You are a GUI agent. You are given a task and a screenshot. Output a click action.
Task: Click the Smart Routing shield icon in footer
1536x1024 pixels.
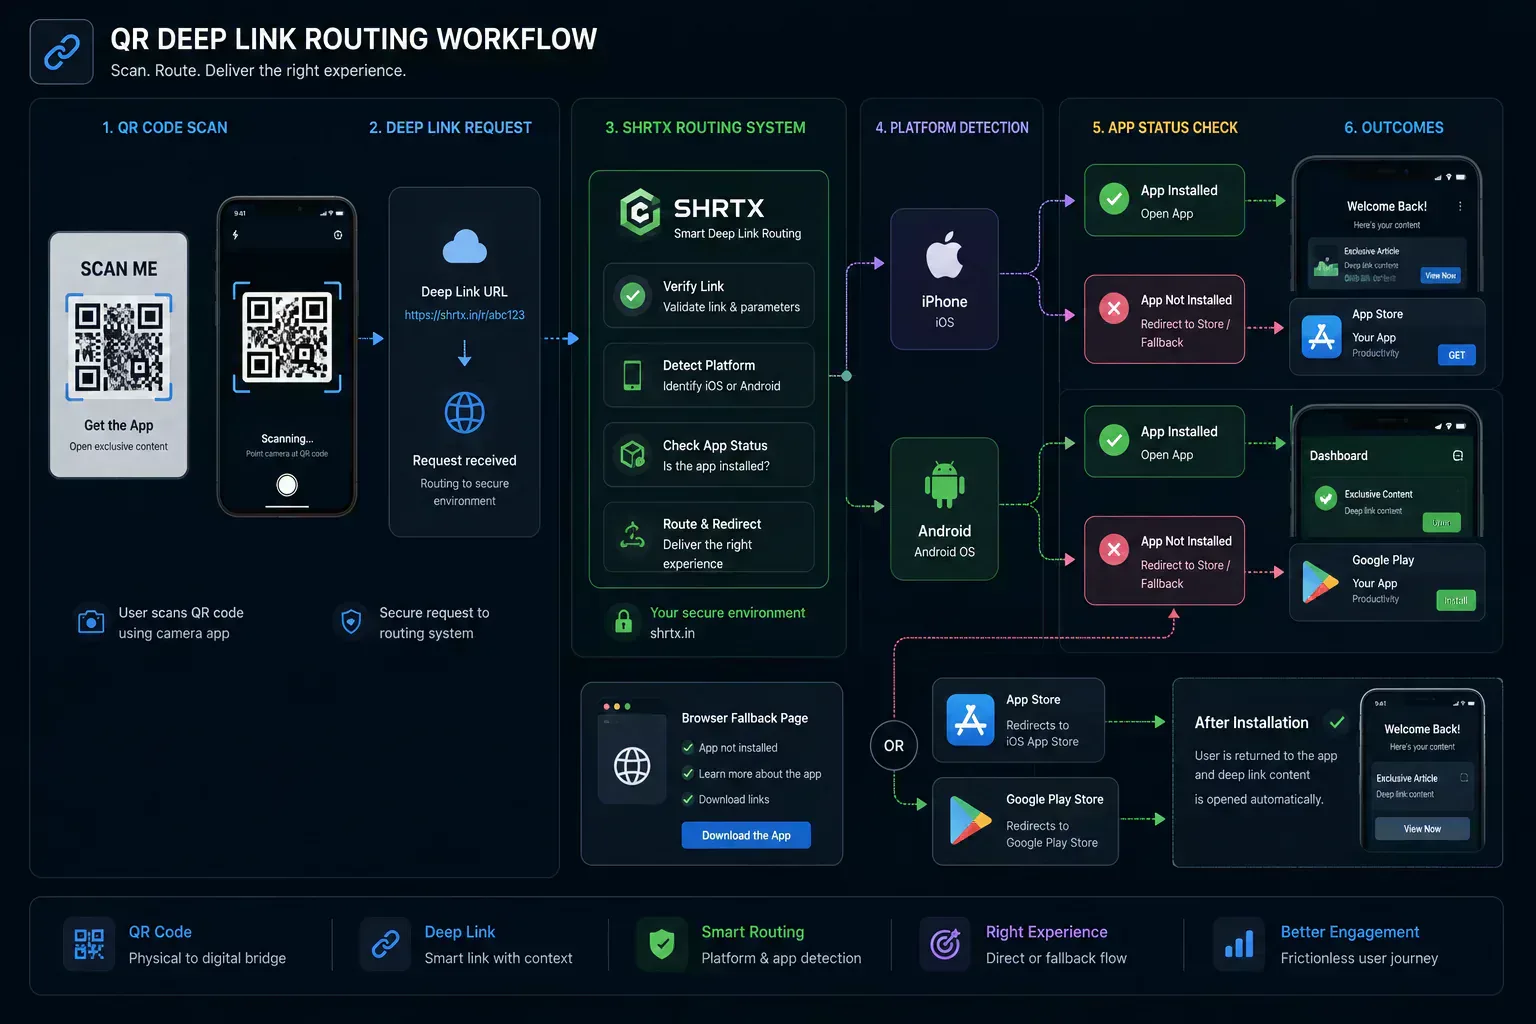pyautogui.click(x=662, y=944)
